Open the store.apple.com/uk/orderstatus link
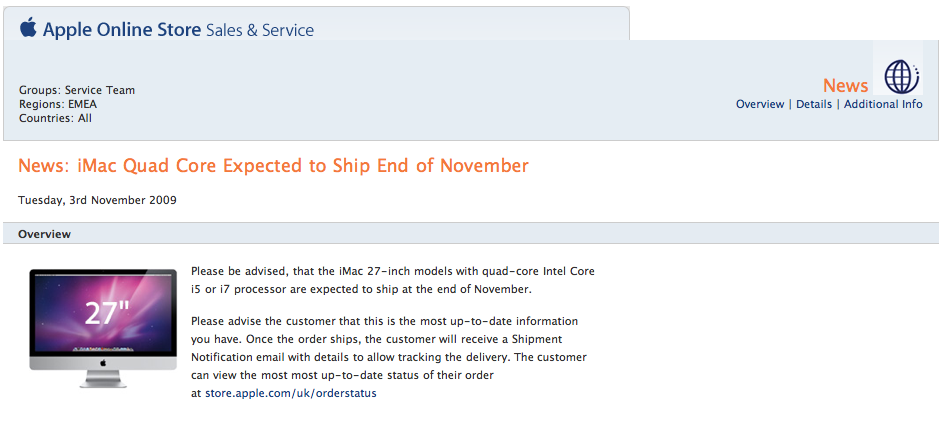 [290, 393]
